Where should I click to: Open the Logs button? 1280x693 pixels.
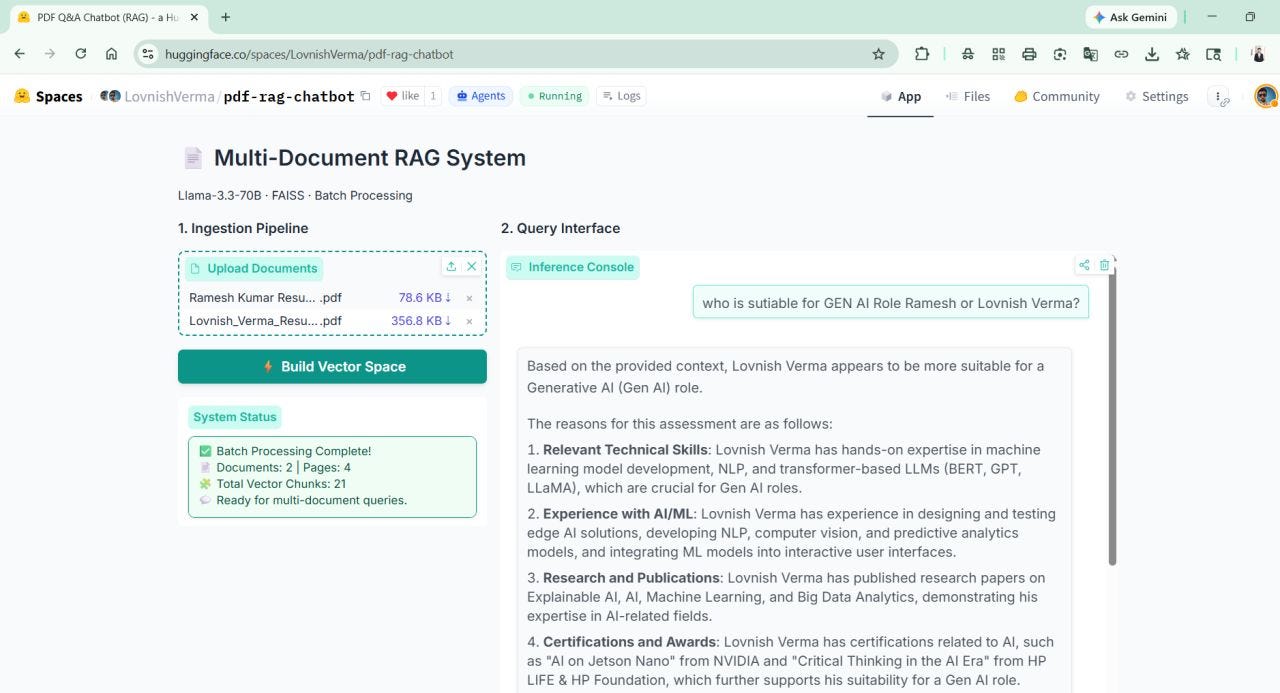click(621, 96)
